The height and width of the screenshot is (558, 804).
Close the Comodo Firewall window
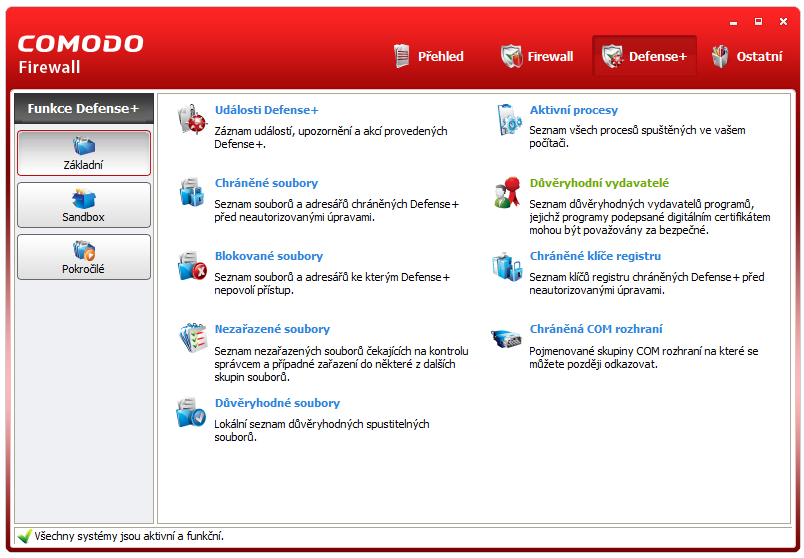pos(783,22)
